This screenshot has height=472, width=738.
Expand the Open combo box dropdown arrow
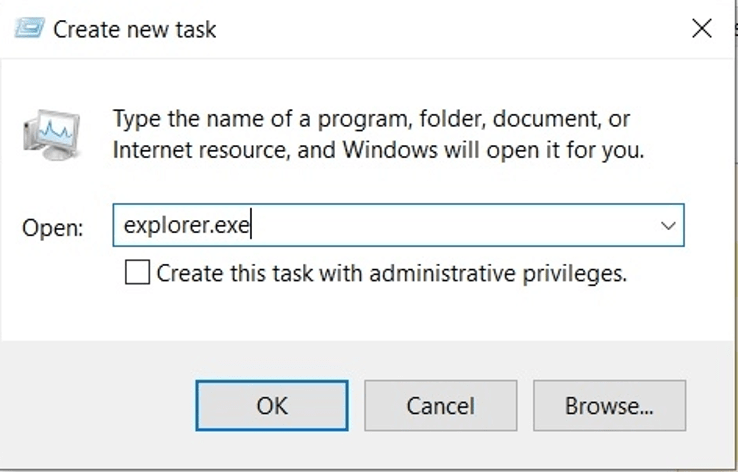pyautogui.click(x=668, y=226)
